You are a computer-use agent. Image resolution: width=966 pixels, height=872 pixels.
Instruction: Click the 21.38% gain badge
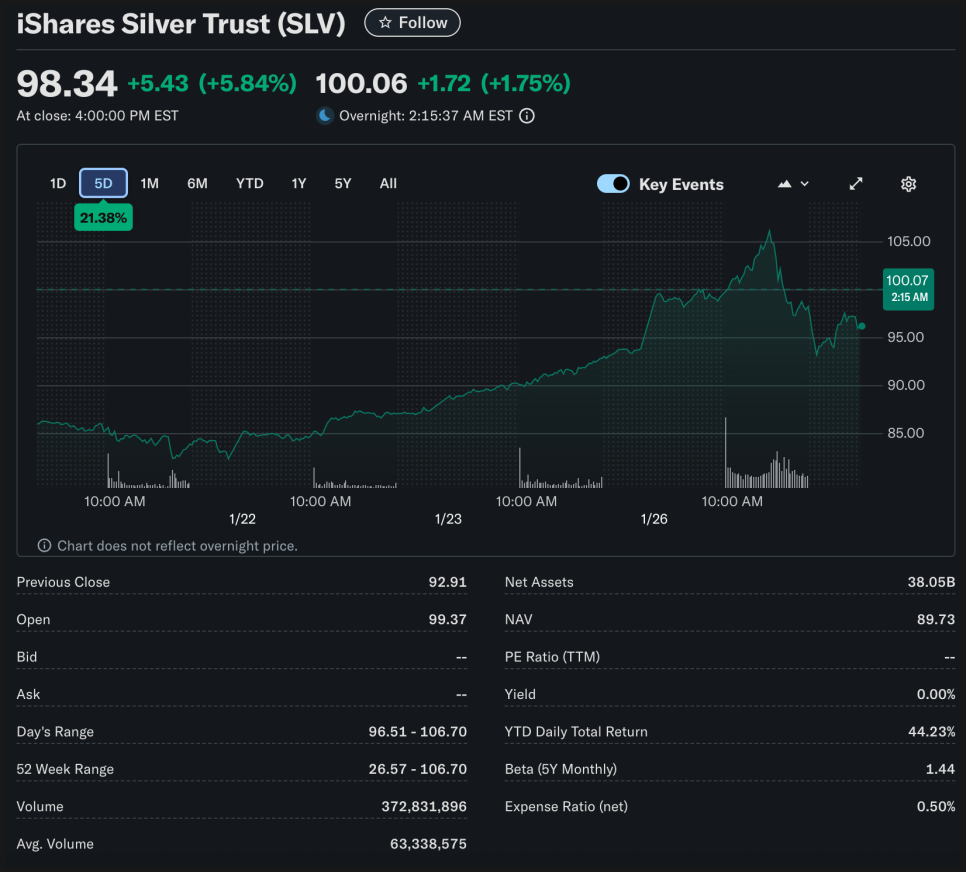(103, 217)
